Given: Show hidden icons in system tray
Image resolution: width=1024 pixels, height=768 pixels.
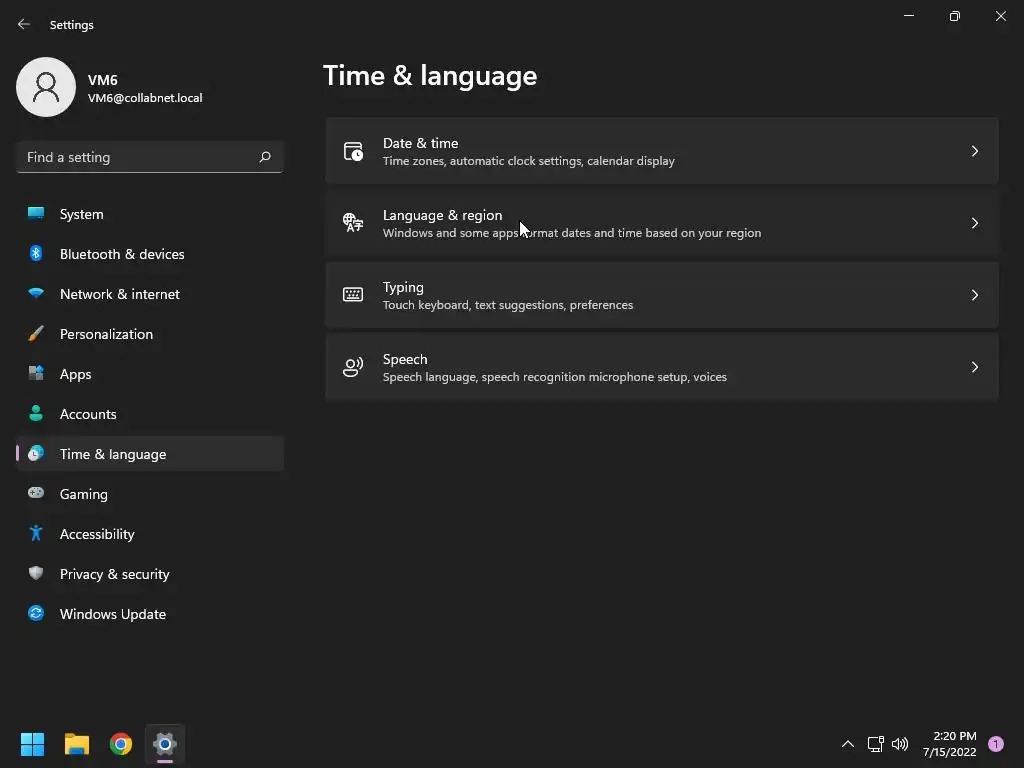Looking at the screenshot, I should click(x=848, y=744).
